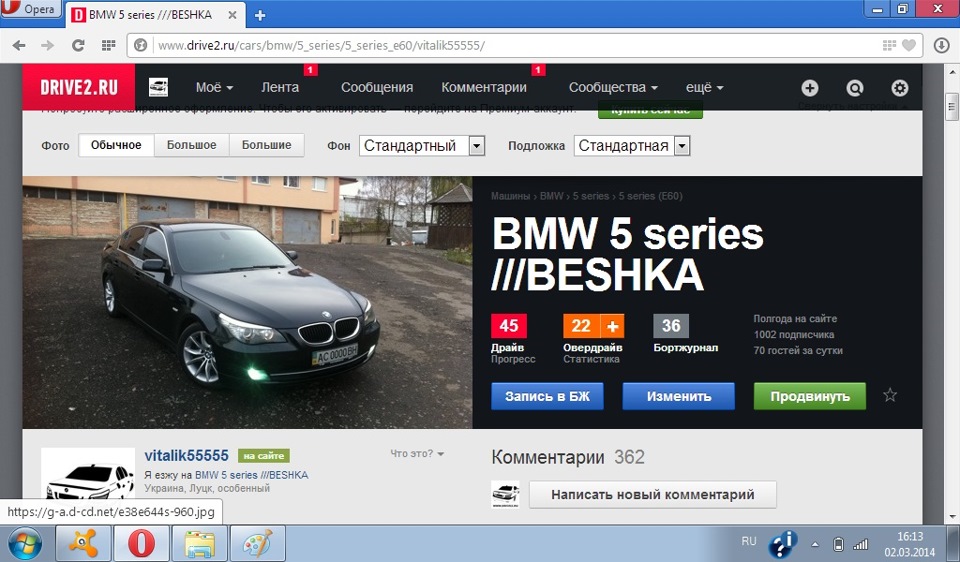Click the plus next to 22
The width and height of the screenshot is (960, 562).
[x=612, y=326]
